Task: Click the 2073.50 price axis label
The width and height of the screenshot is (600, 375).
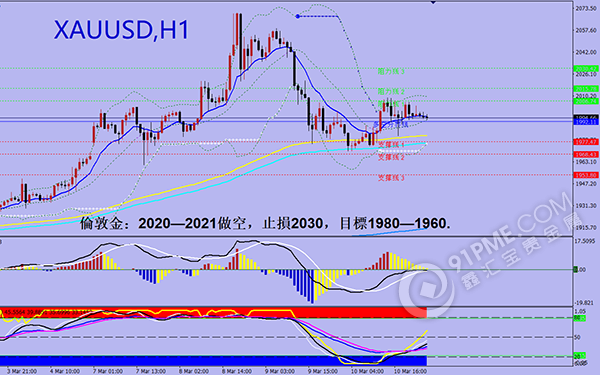Action: pyautogui.click(x=586, y=8)
